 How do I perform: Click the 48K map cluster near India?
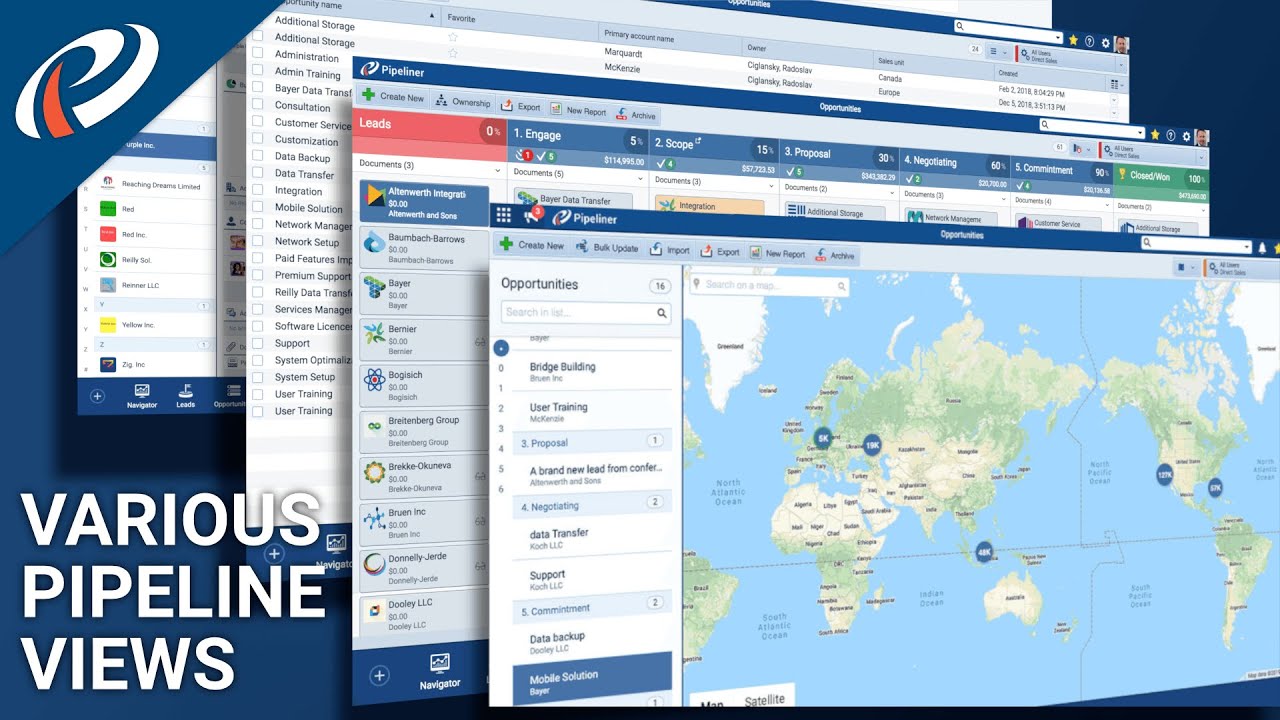point(984,551)
